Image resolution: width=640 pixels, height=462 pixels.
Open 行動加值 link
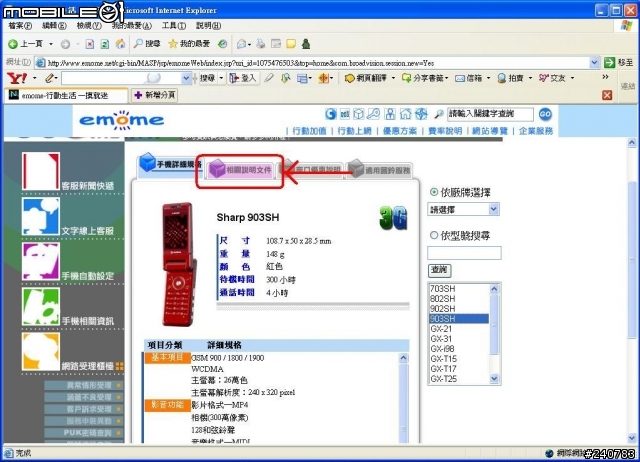pos(309,131)
